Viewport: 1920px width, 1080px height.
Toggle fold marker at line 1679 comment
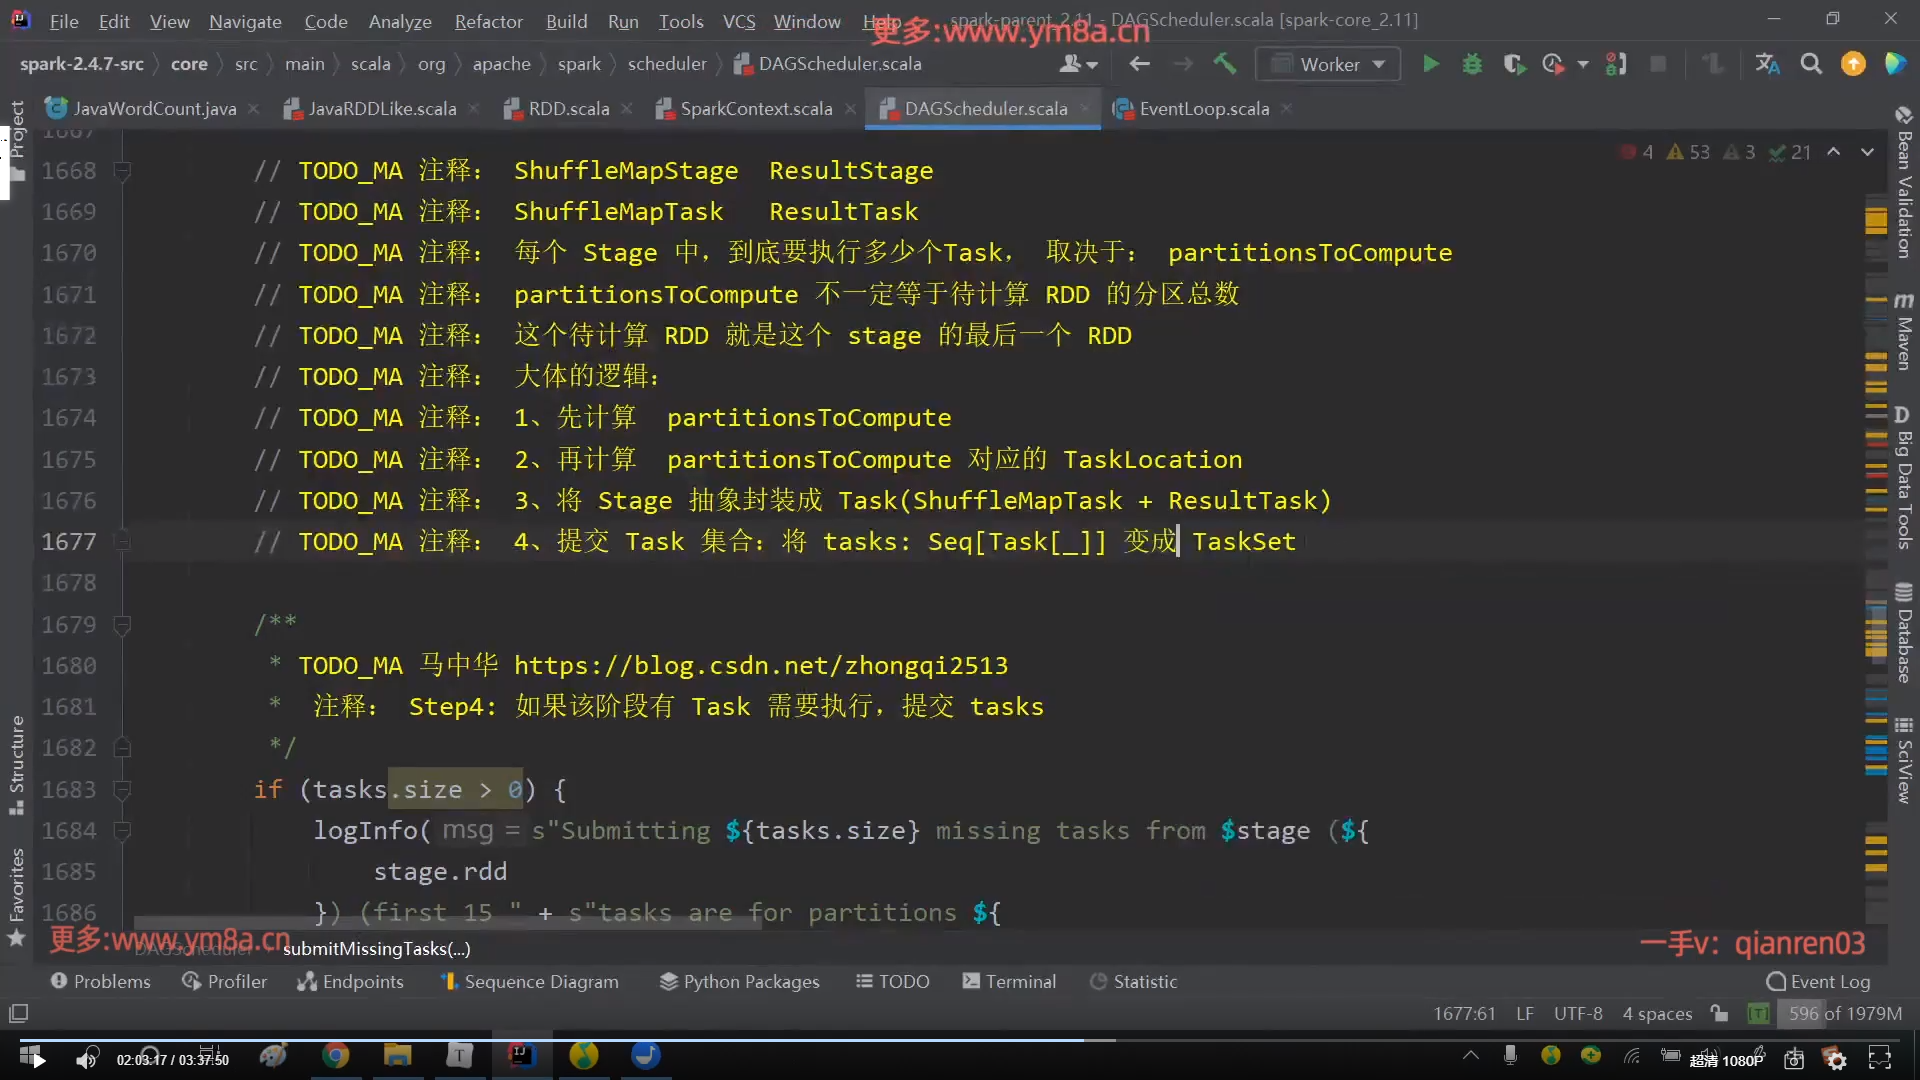coord(122,625)
